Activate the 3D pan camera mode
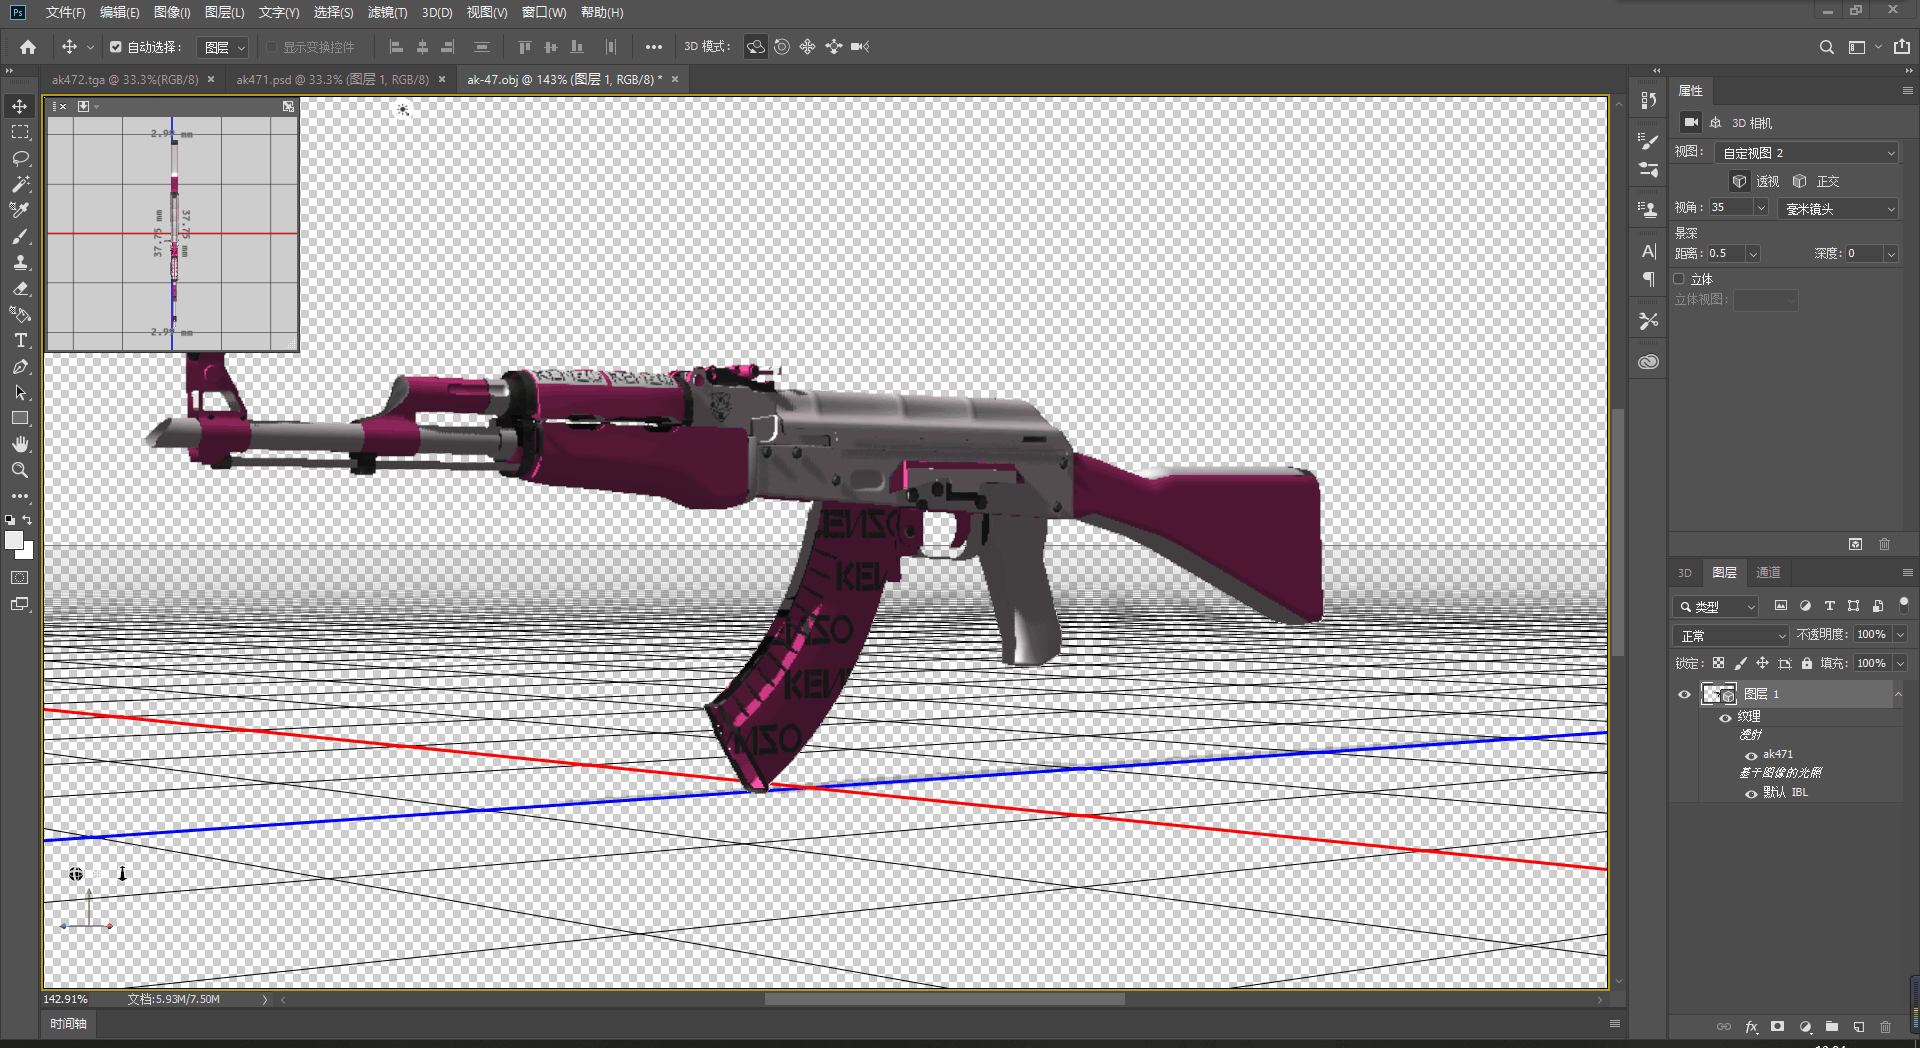This screenshot has height=1048, width=1920. pyautogui.click(x=808, y=47)
